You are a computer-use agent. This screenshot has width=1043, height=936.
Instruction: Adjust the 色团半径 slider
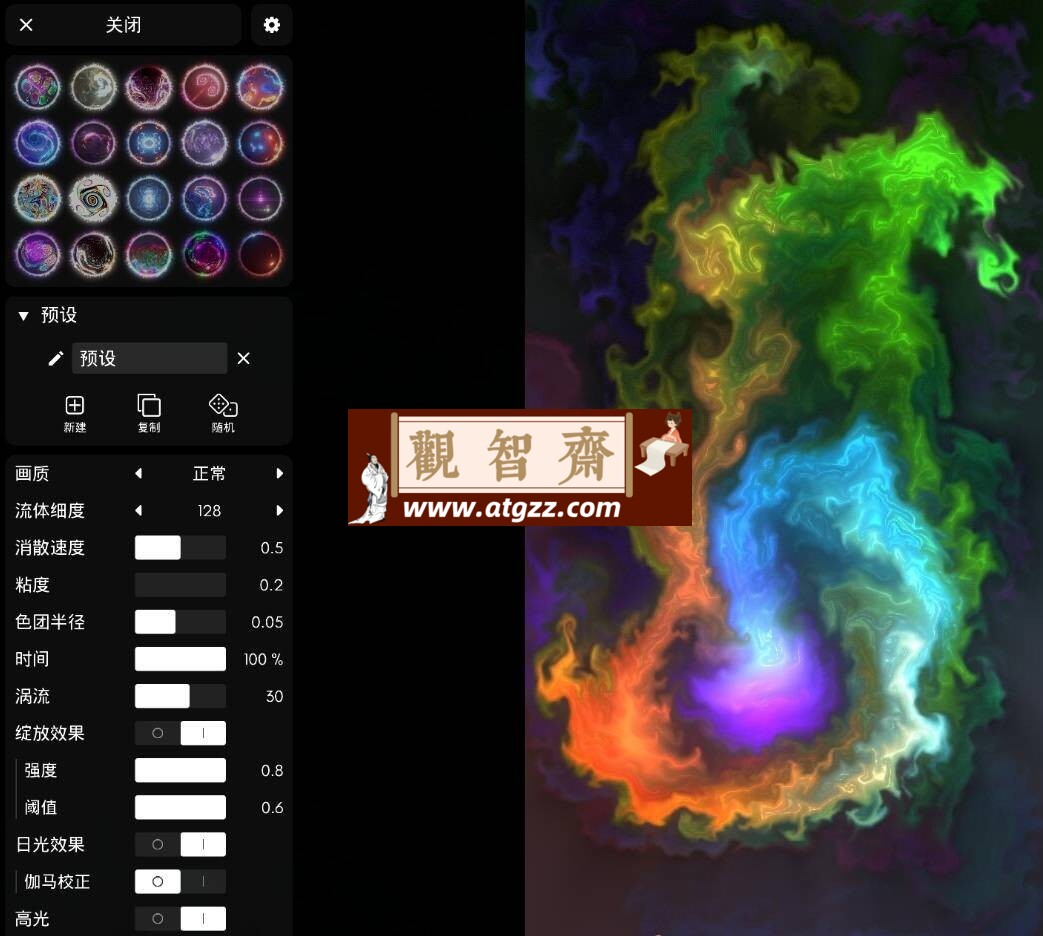(x=180, y=622)
